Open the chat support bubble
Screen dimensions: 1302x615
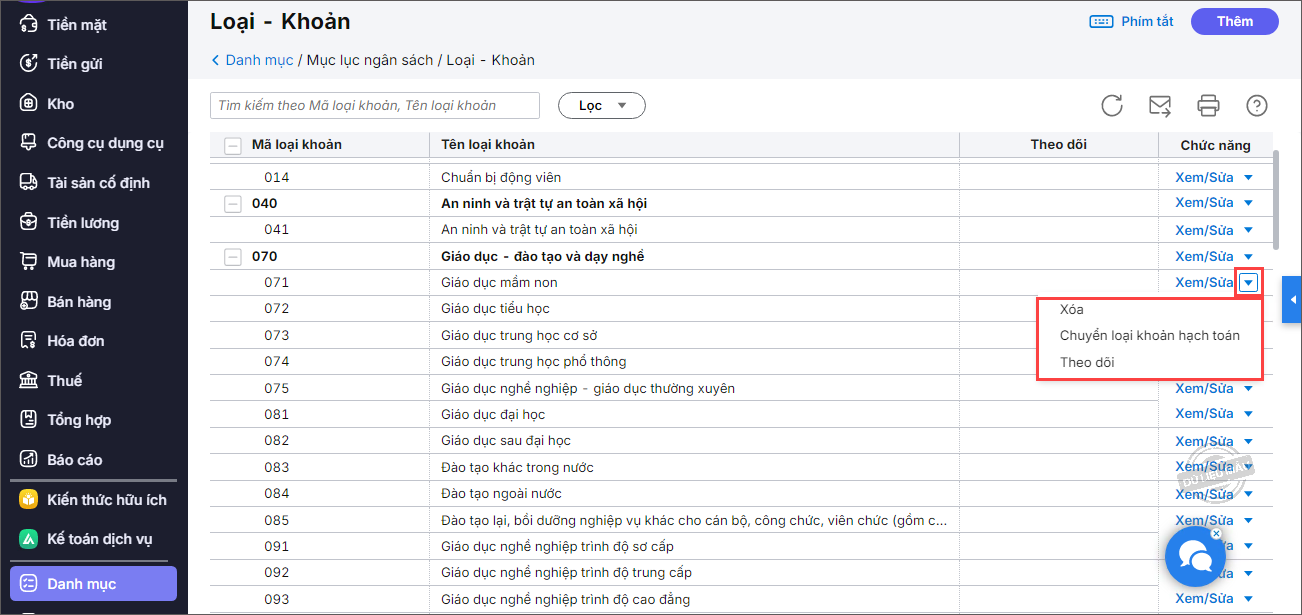(x=1195, y=557)
